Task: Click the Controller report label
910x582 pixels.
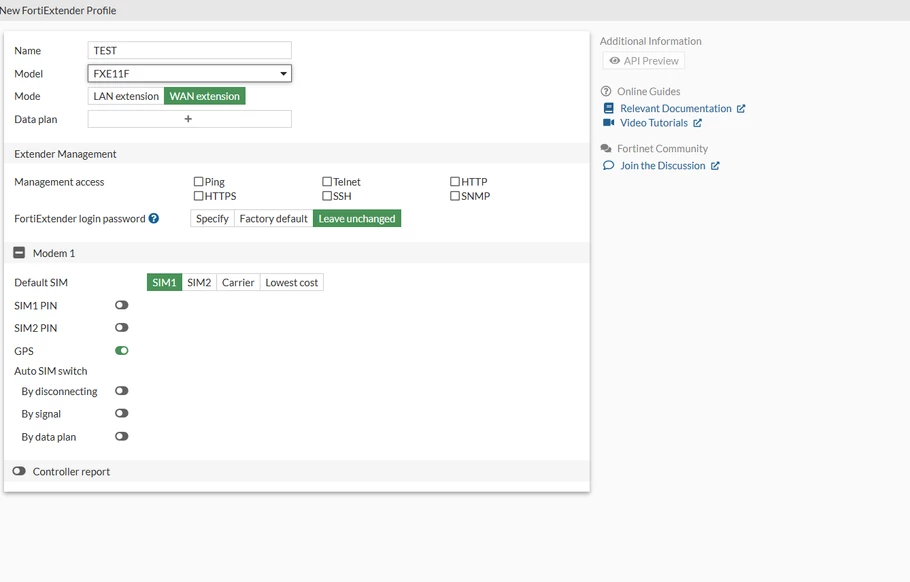Action: click(71, 472)
